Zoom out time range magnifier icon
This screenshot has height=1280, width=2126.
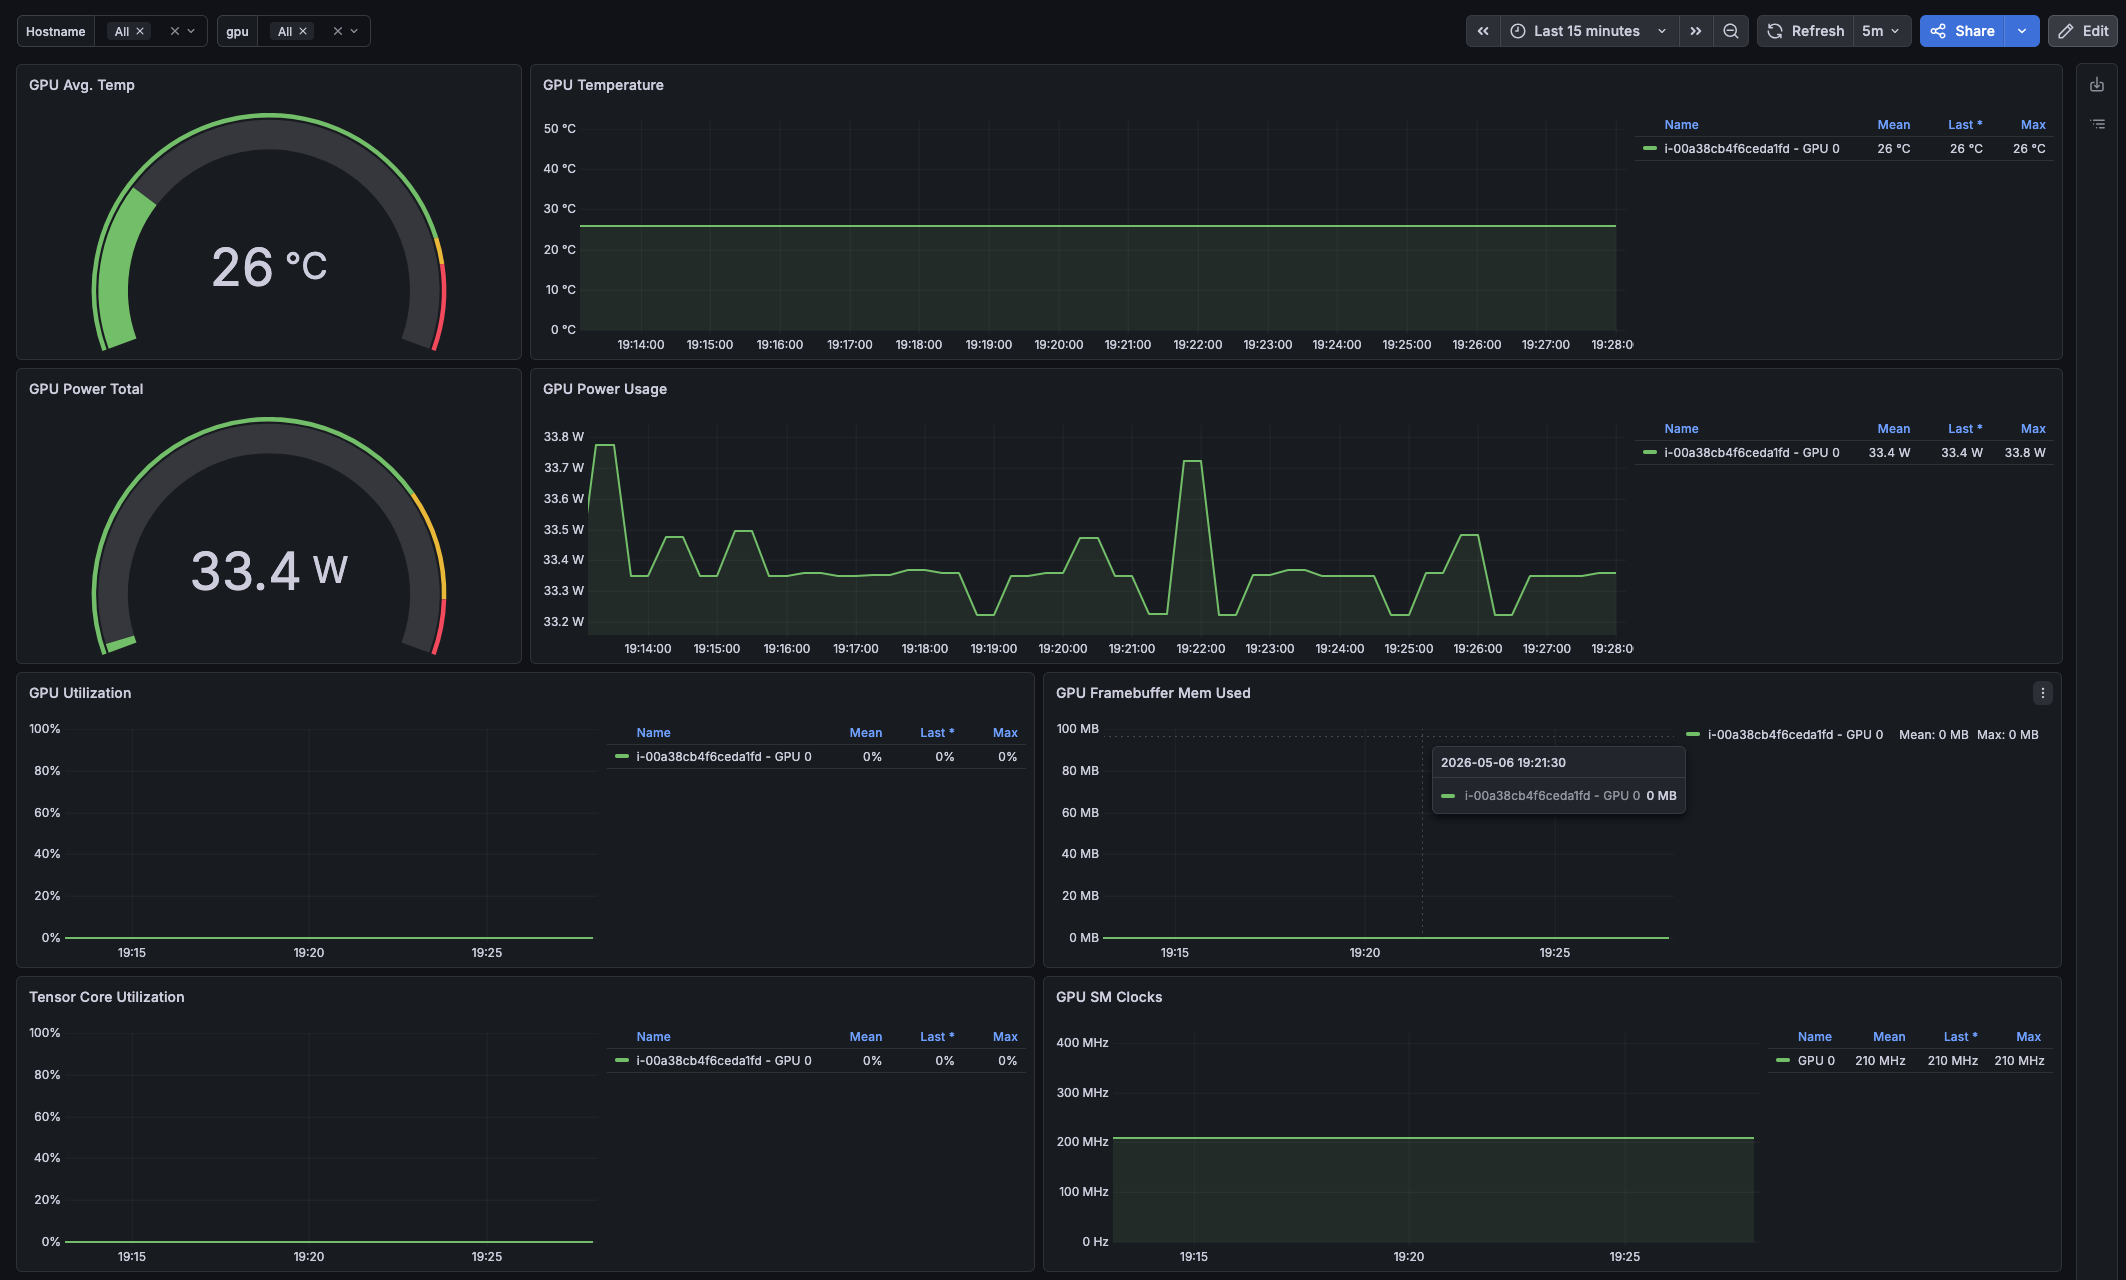click(1731, 31)
